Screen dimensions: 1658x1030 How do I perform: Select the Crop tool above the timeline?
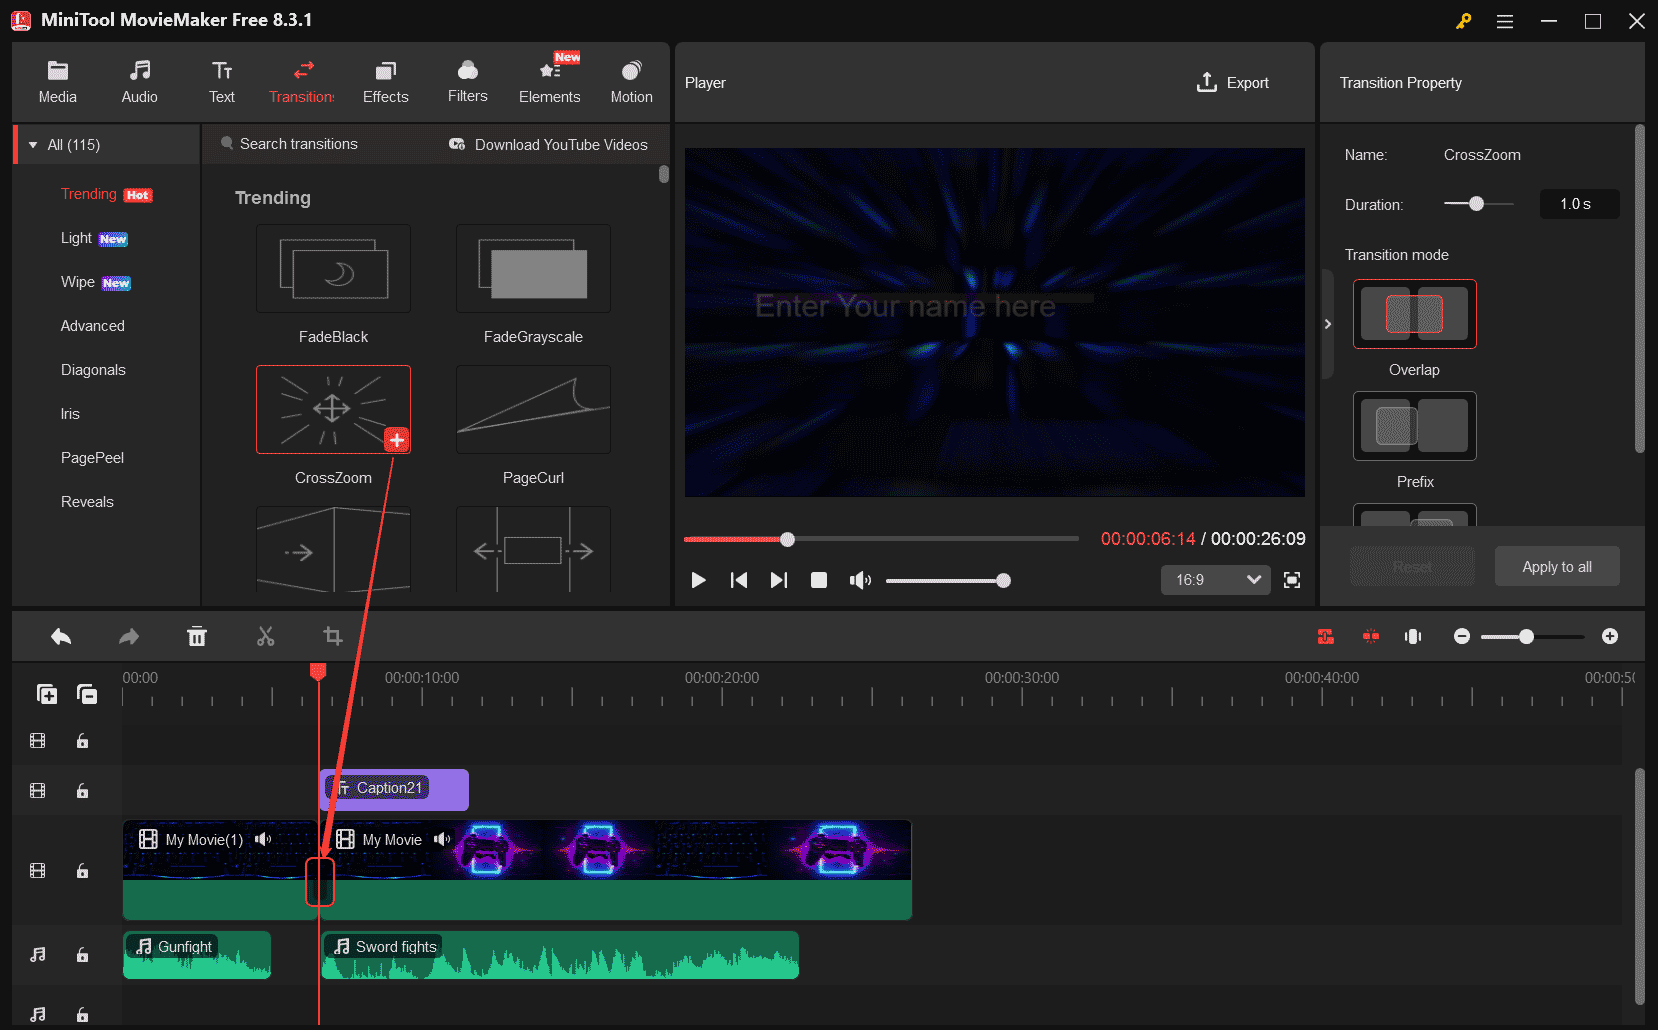pos(332,636)
